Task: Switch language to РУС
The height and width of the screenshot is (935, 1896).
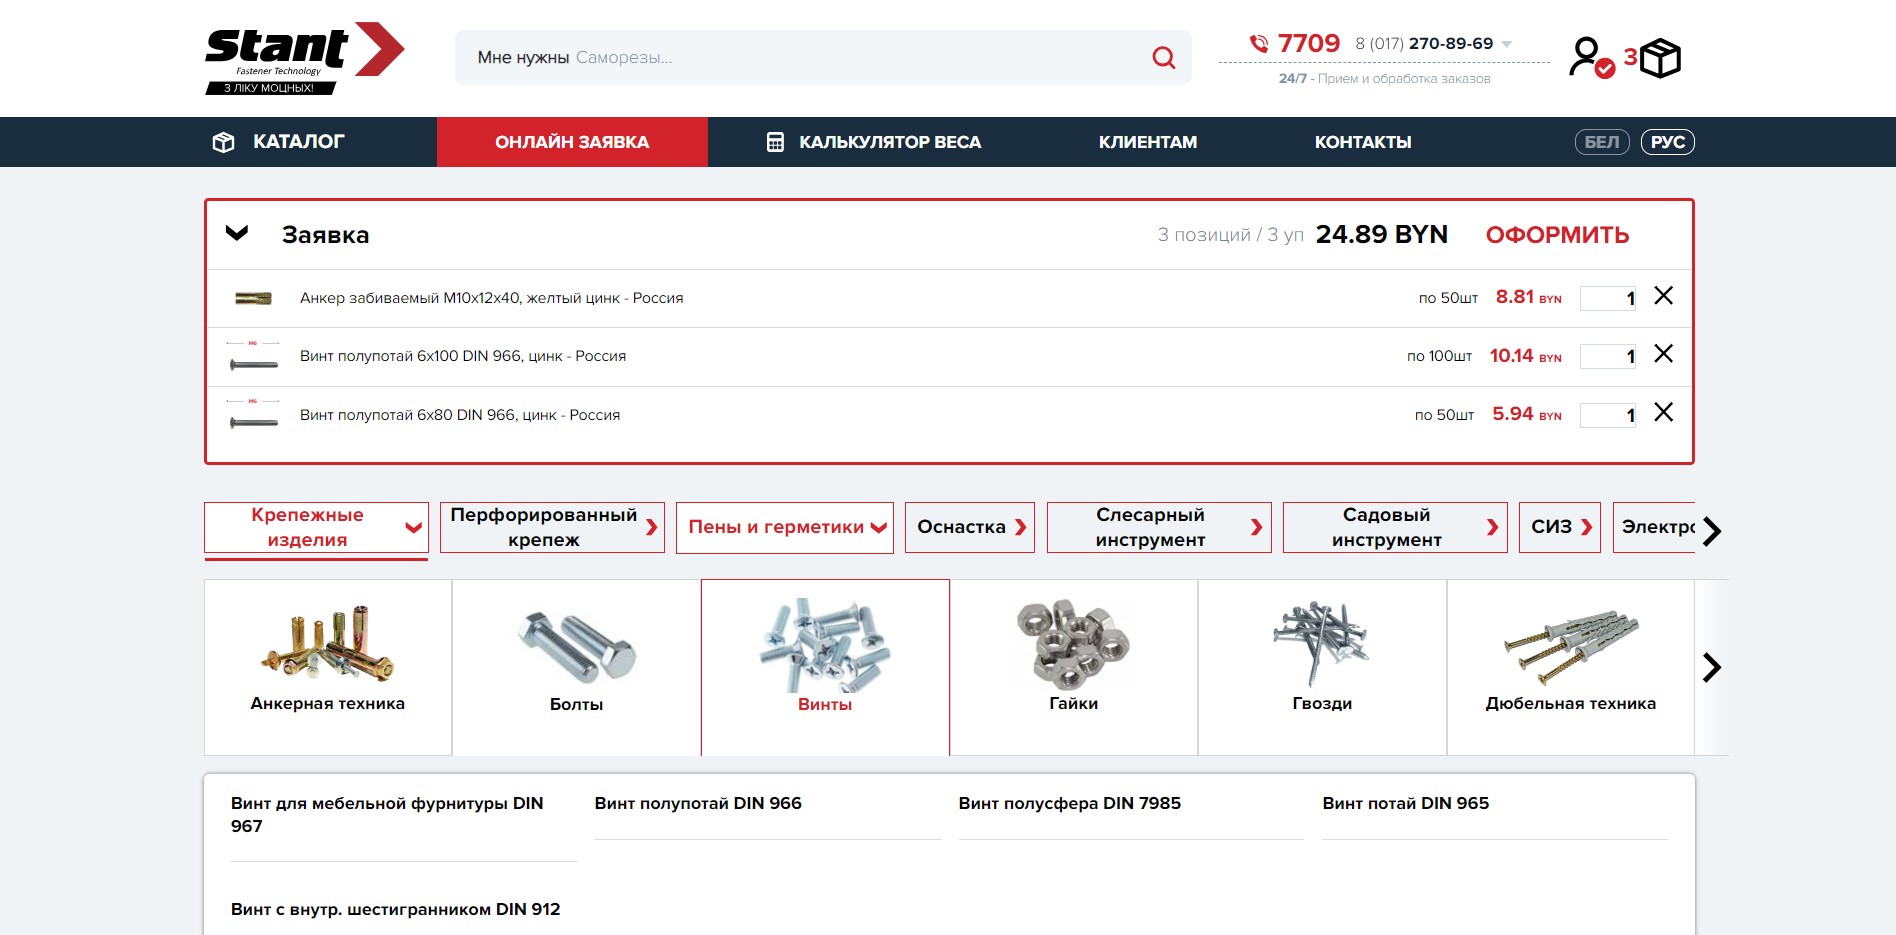Action: pos(1667,142)
